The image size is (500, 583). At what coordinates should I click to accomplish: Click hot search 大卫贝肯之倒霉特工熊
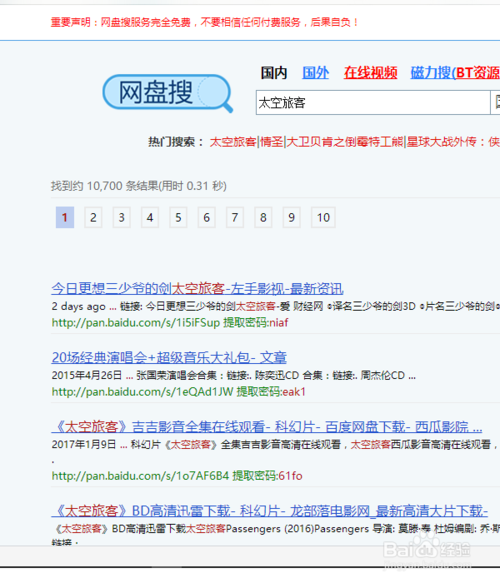(345, 142)
